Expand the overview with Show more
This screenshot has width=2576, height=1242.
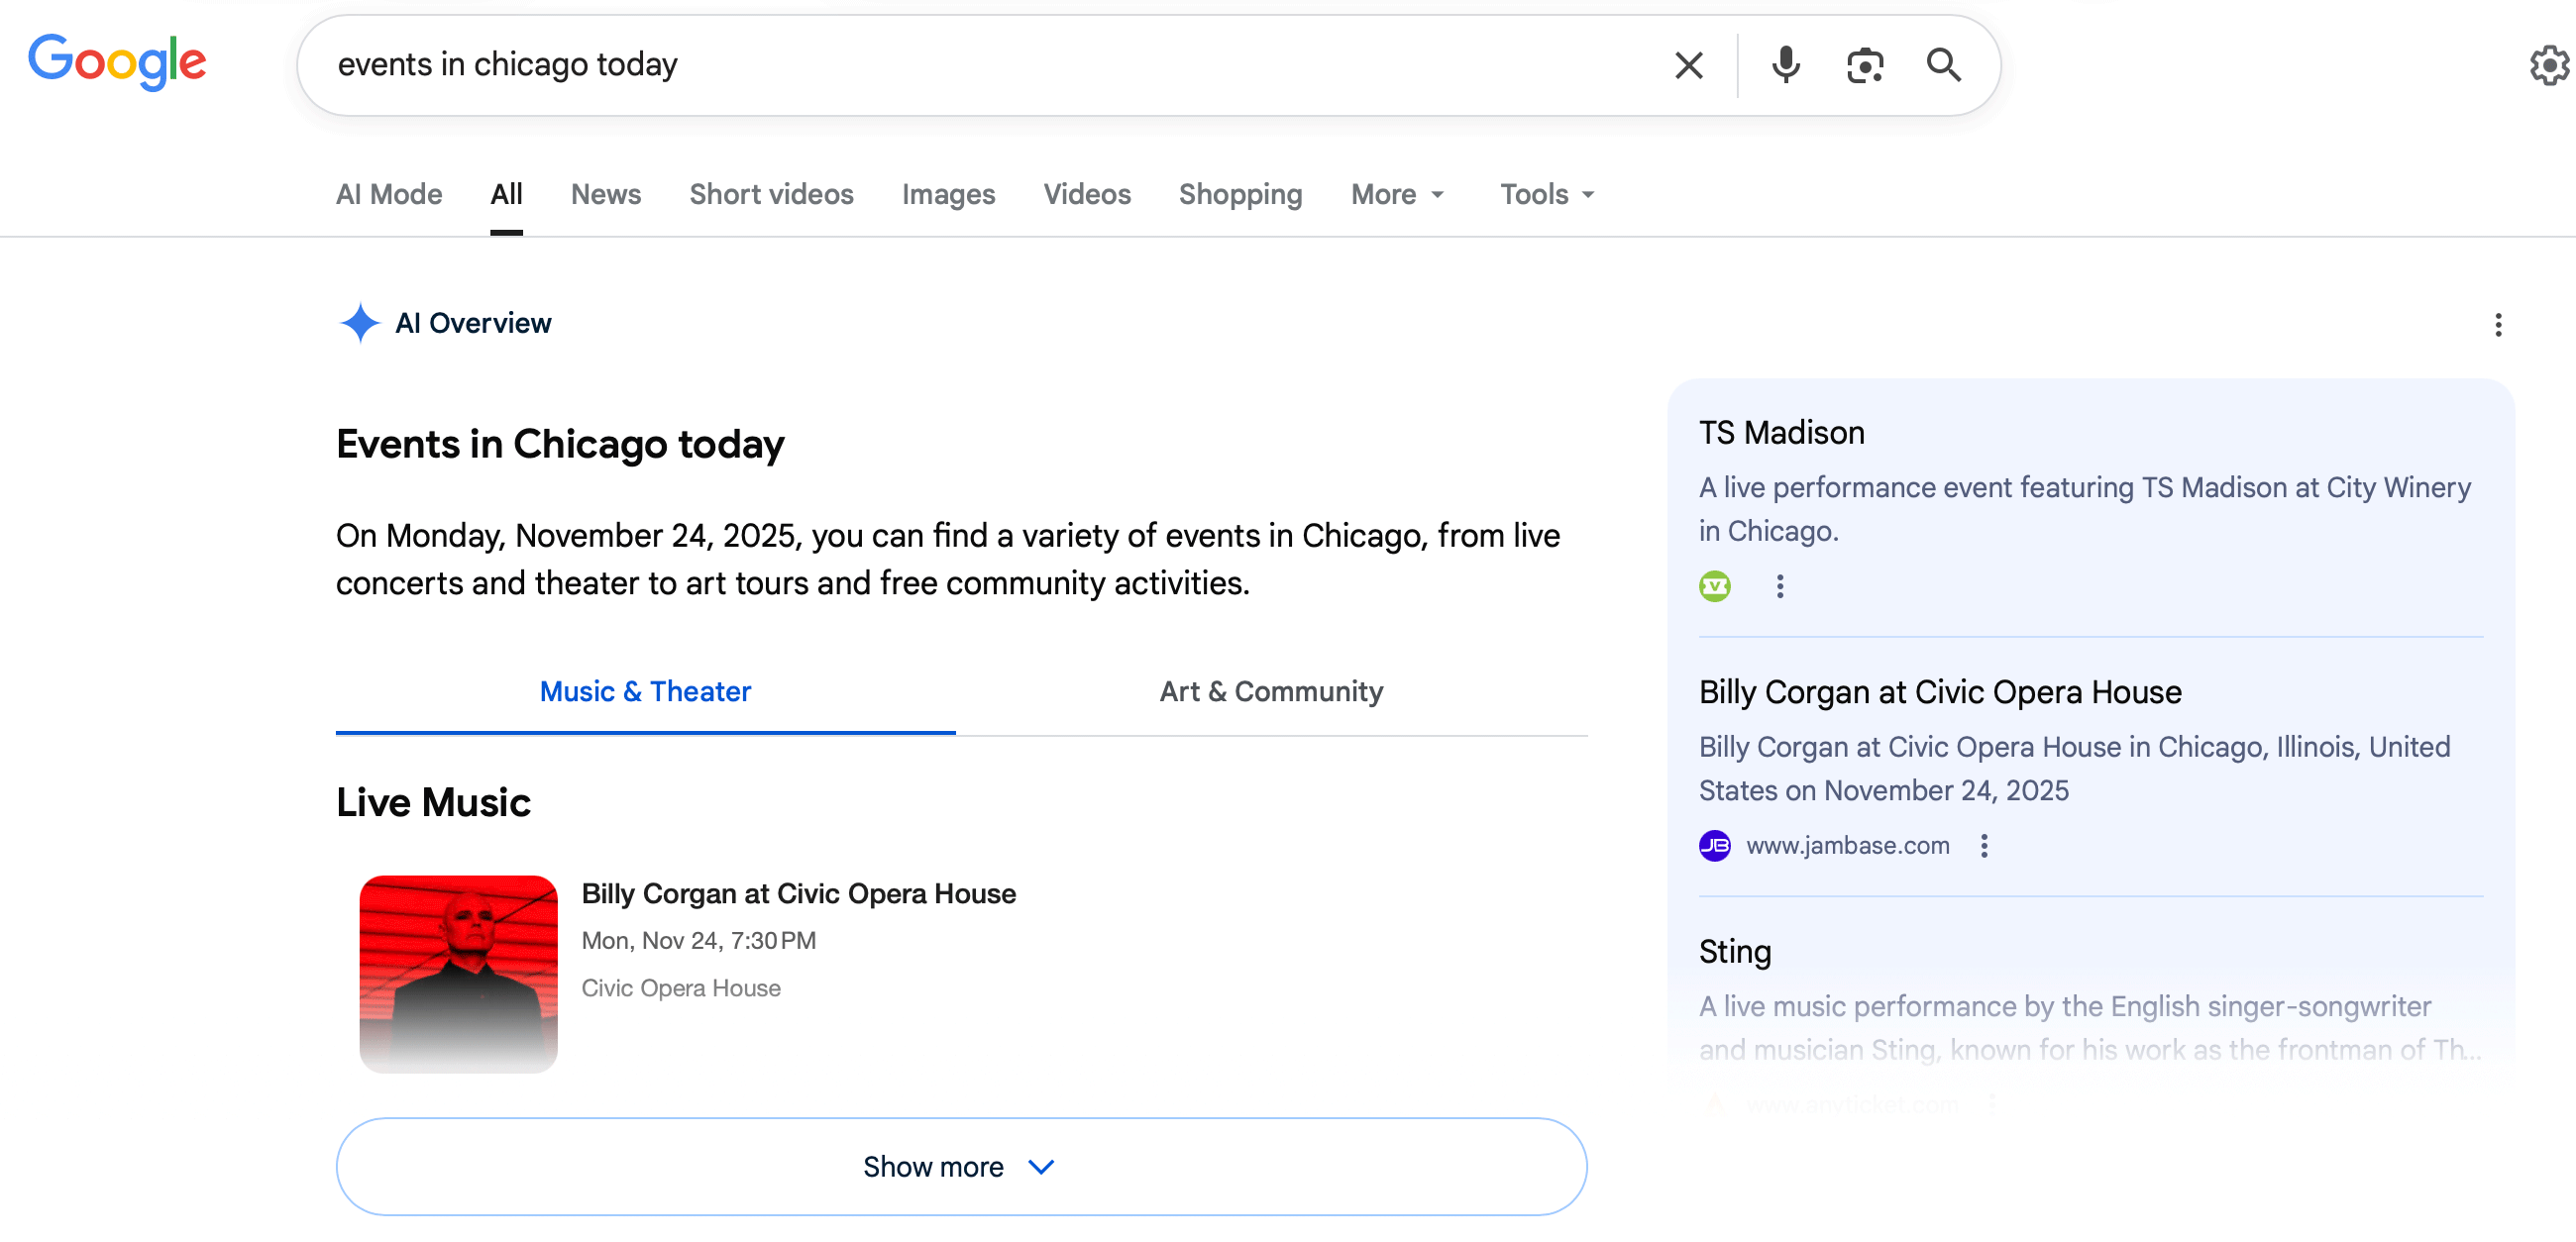[x=960, y=1167]
